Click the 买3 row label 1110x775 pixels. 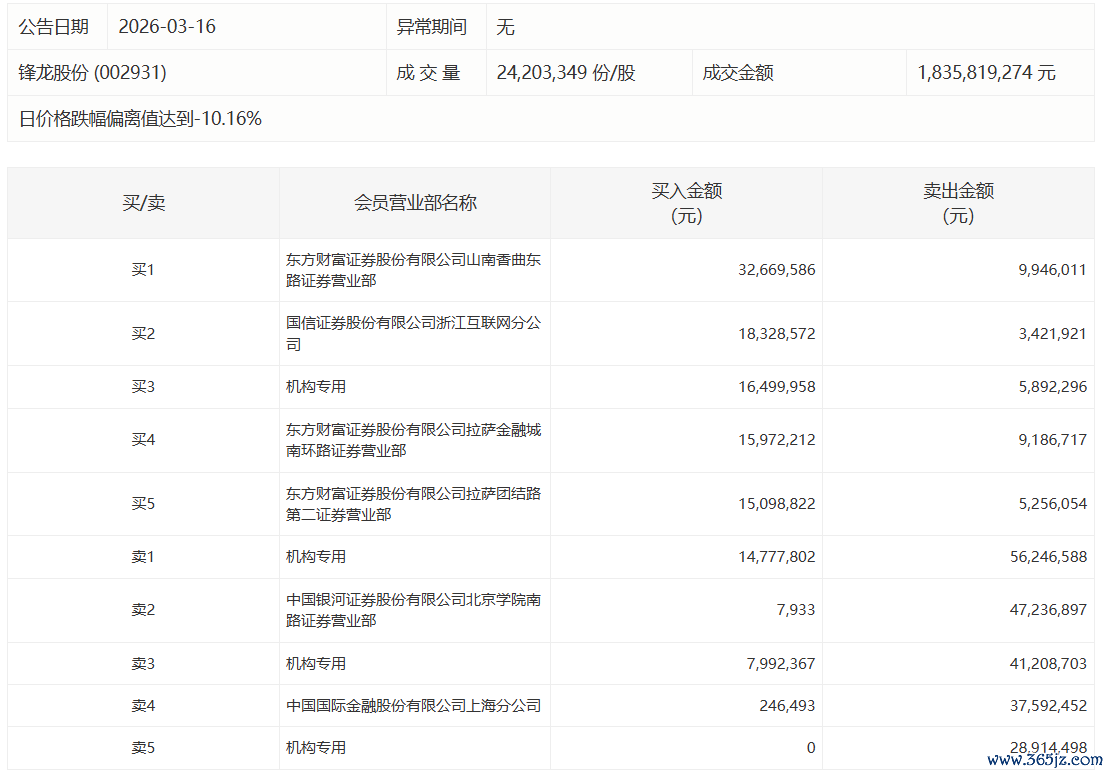(143, 386)
